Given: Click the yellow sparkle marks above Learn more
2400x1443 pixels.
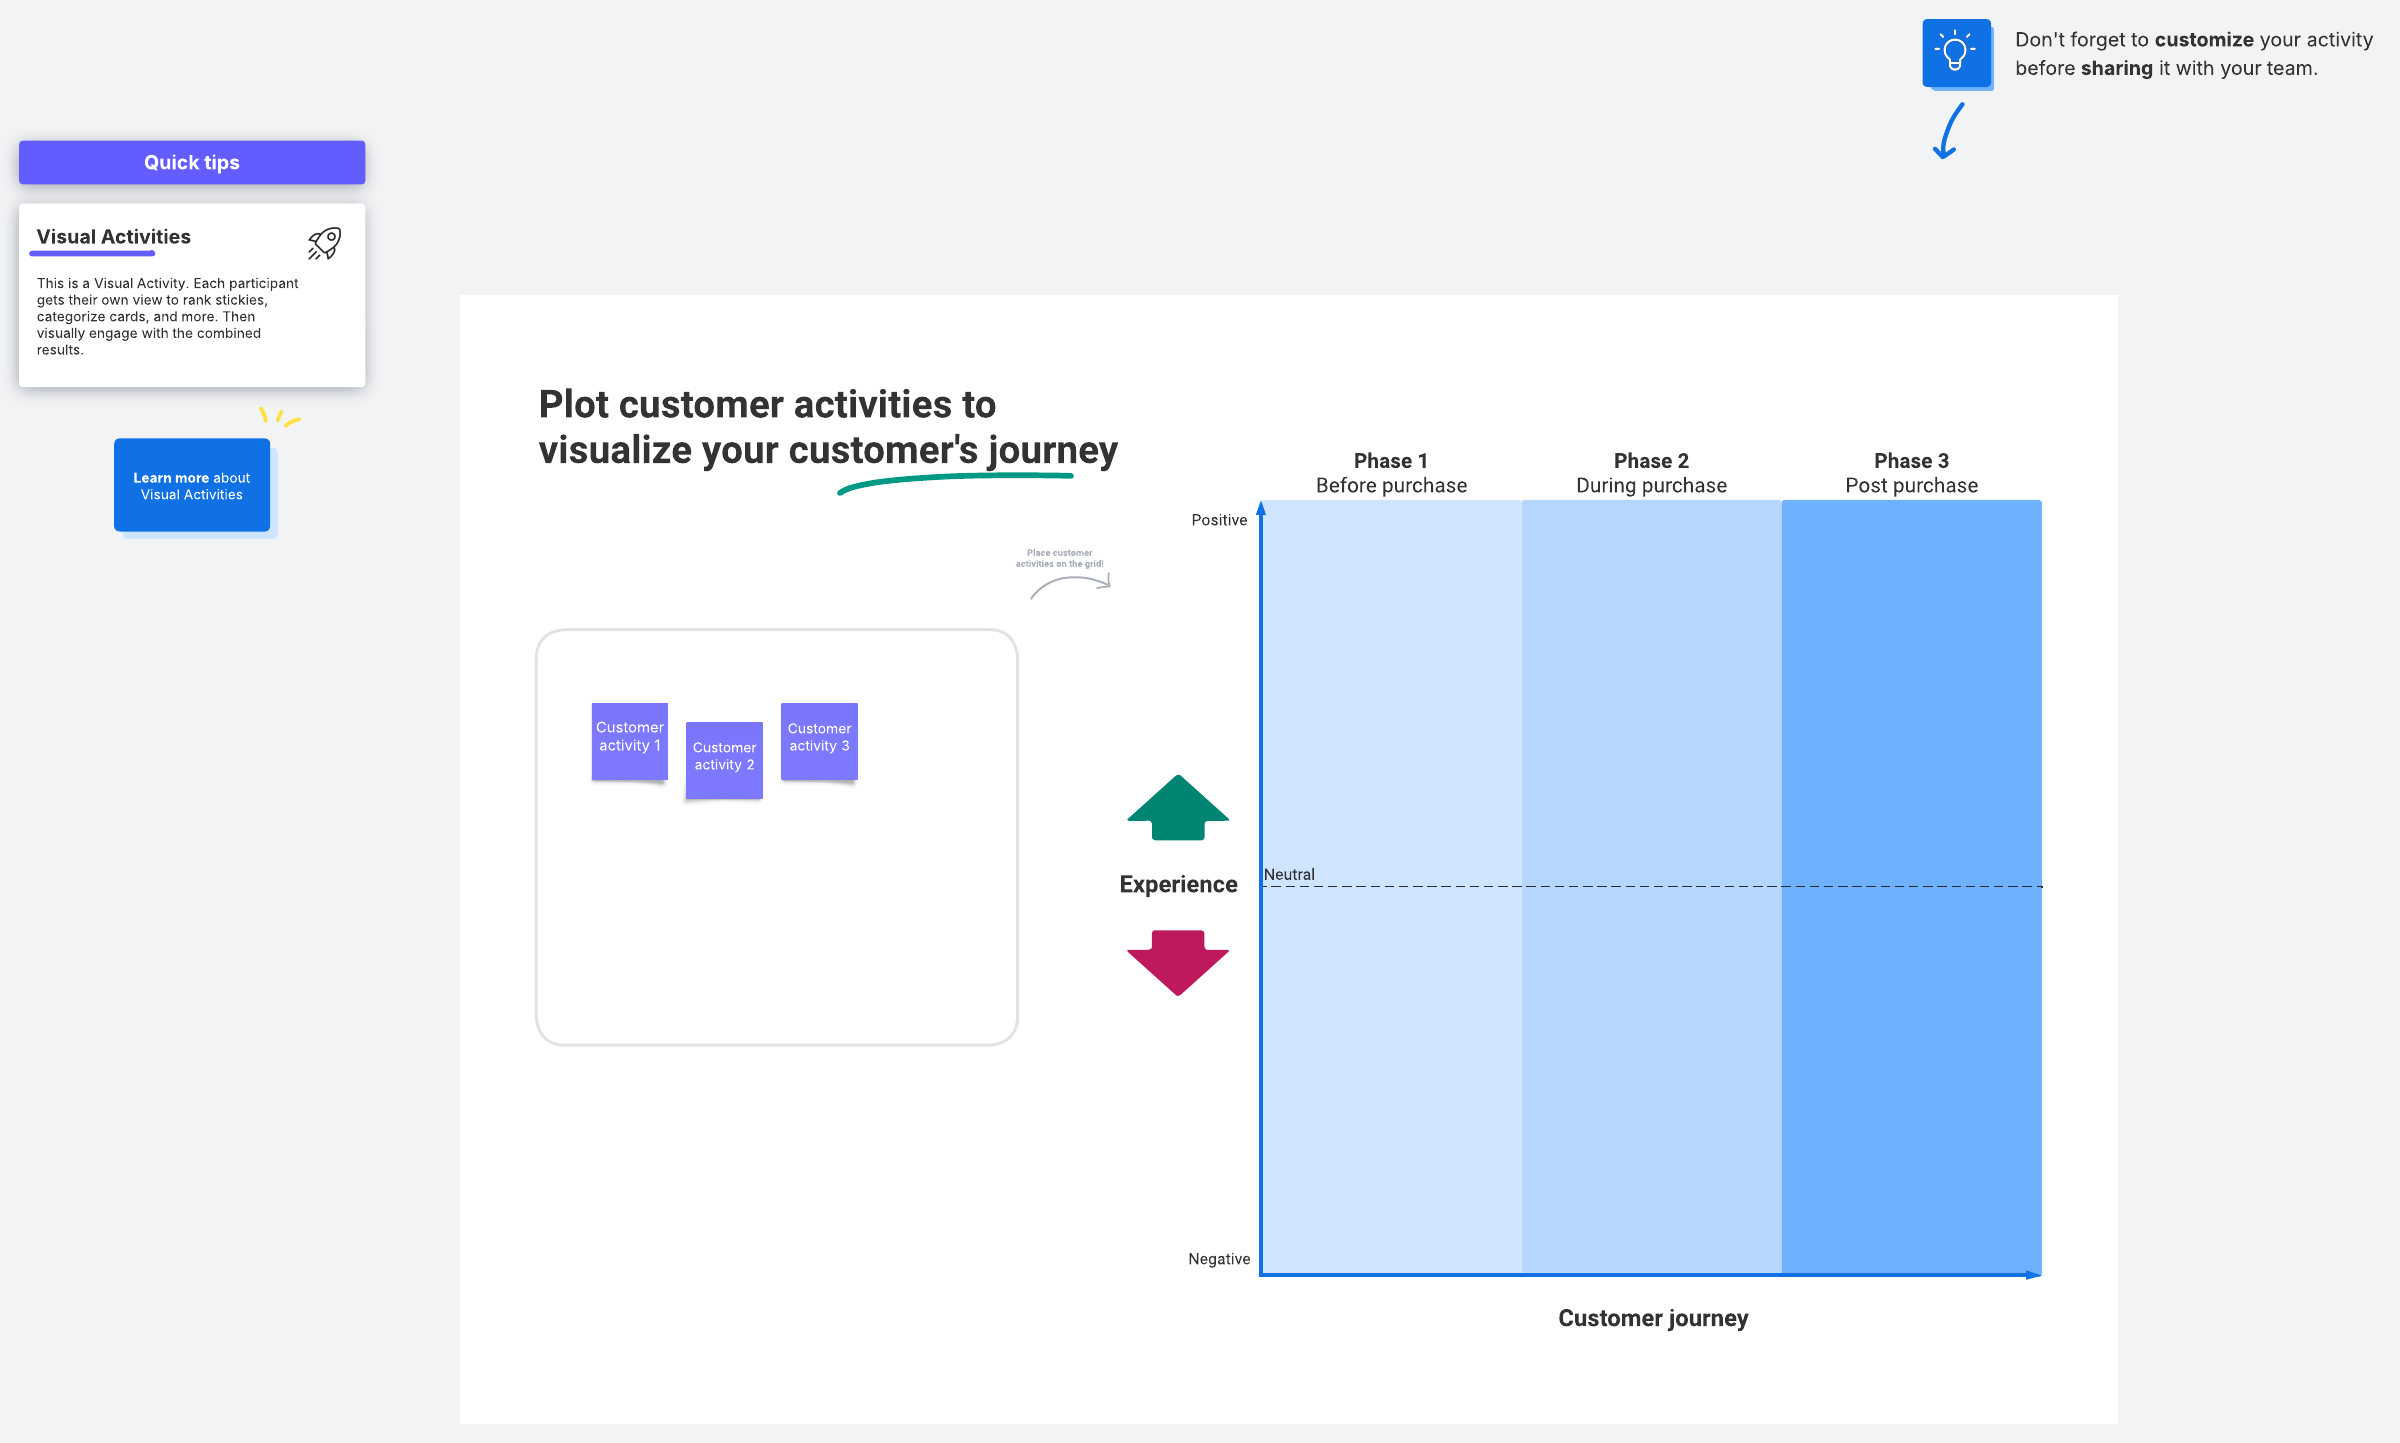Looking at the screenshot, I should click(x=279, y=416).
